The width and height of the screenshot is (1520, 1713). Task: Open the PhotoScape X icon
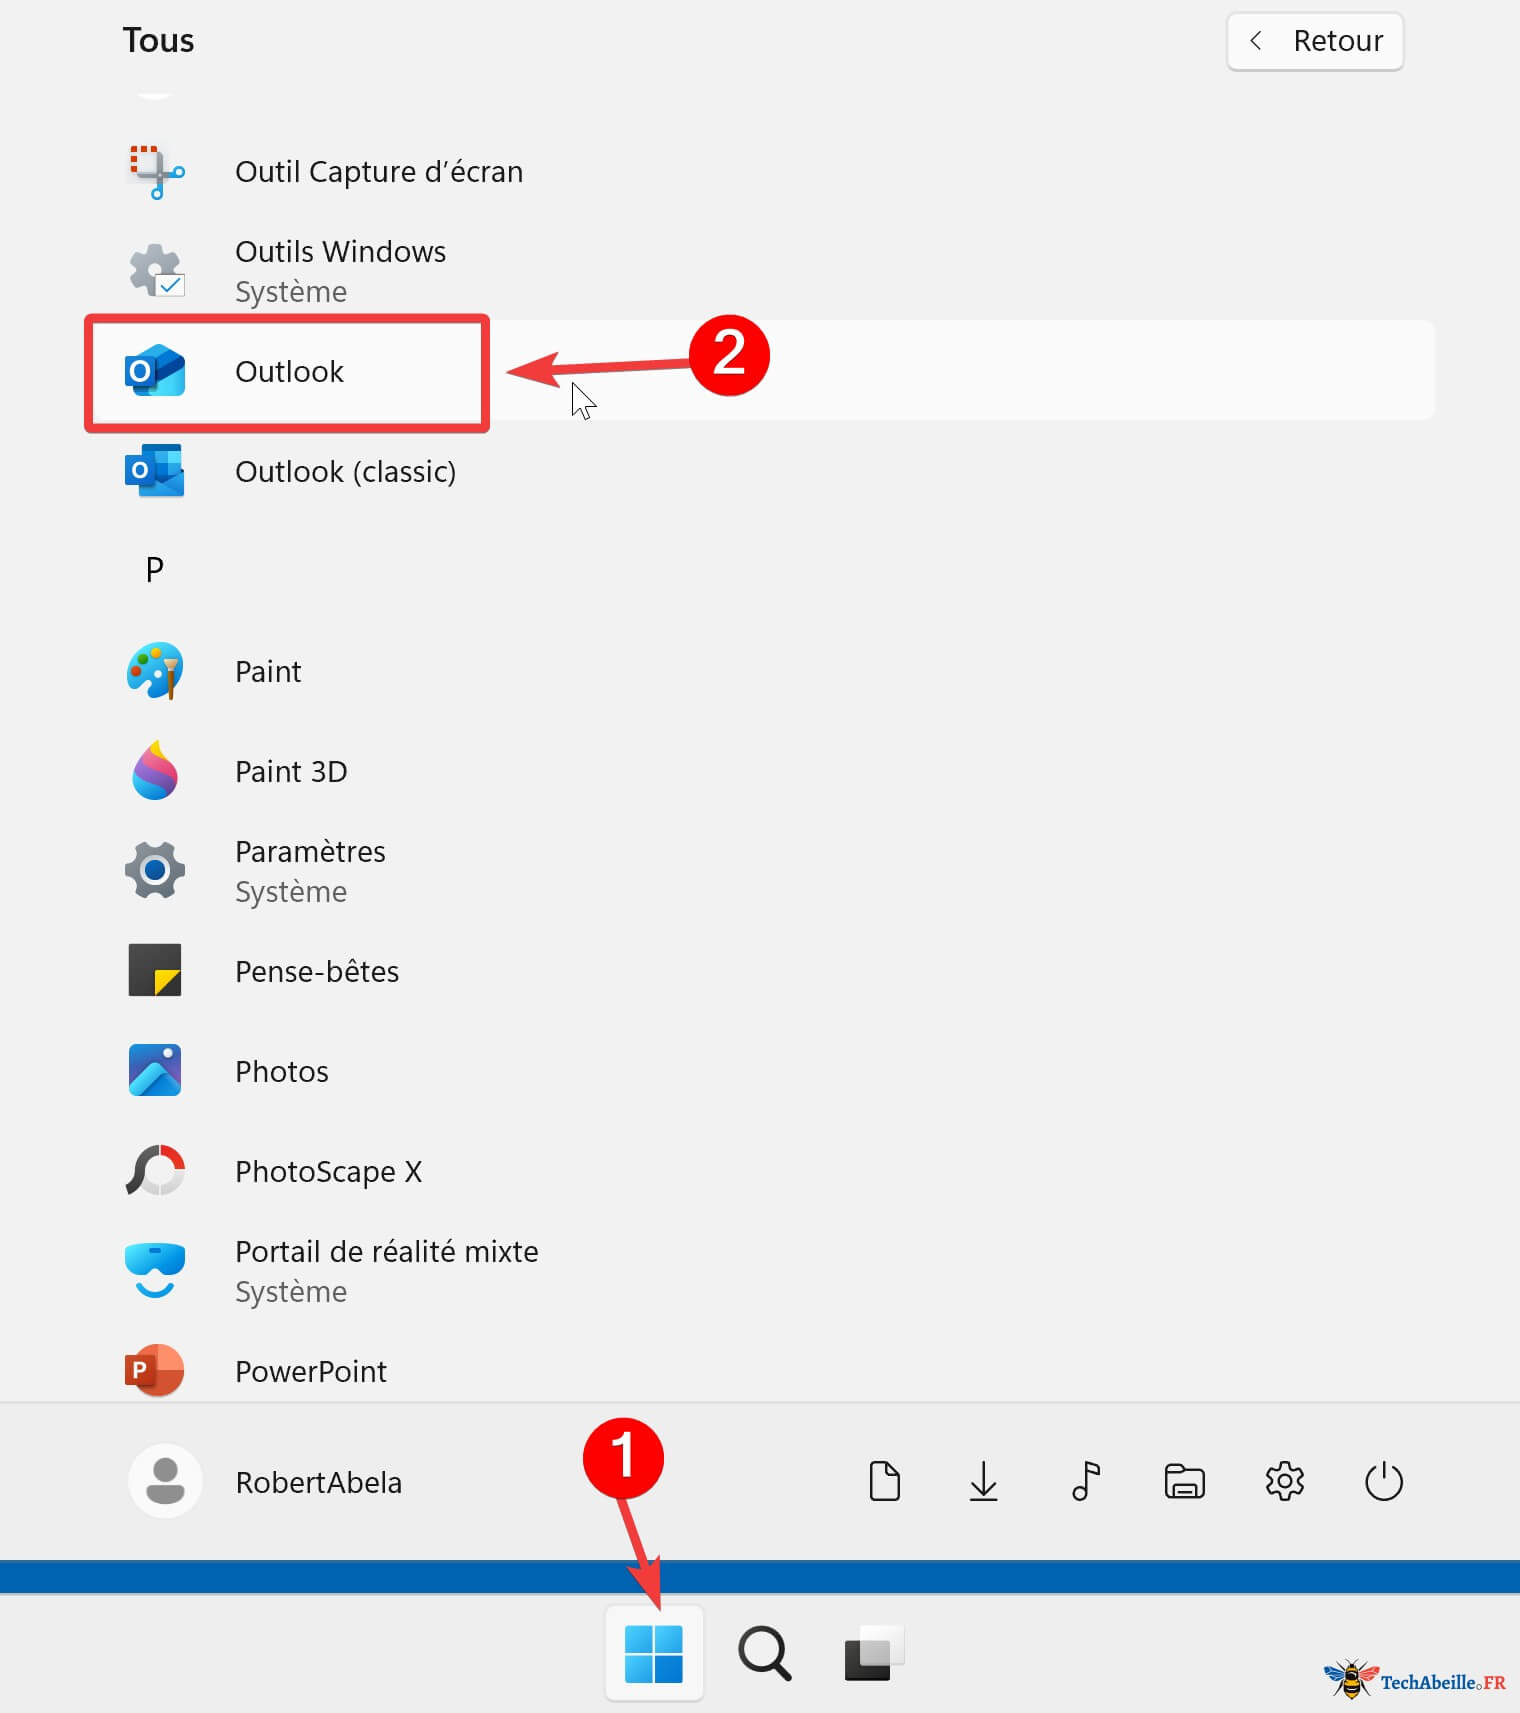[155, 1170]
